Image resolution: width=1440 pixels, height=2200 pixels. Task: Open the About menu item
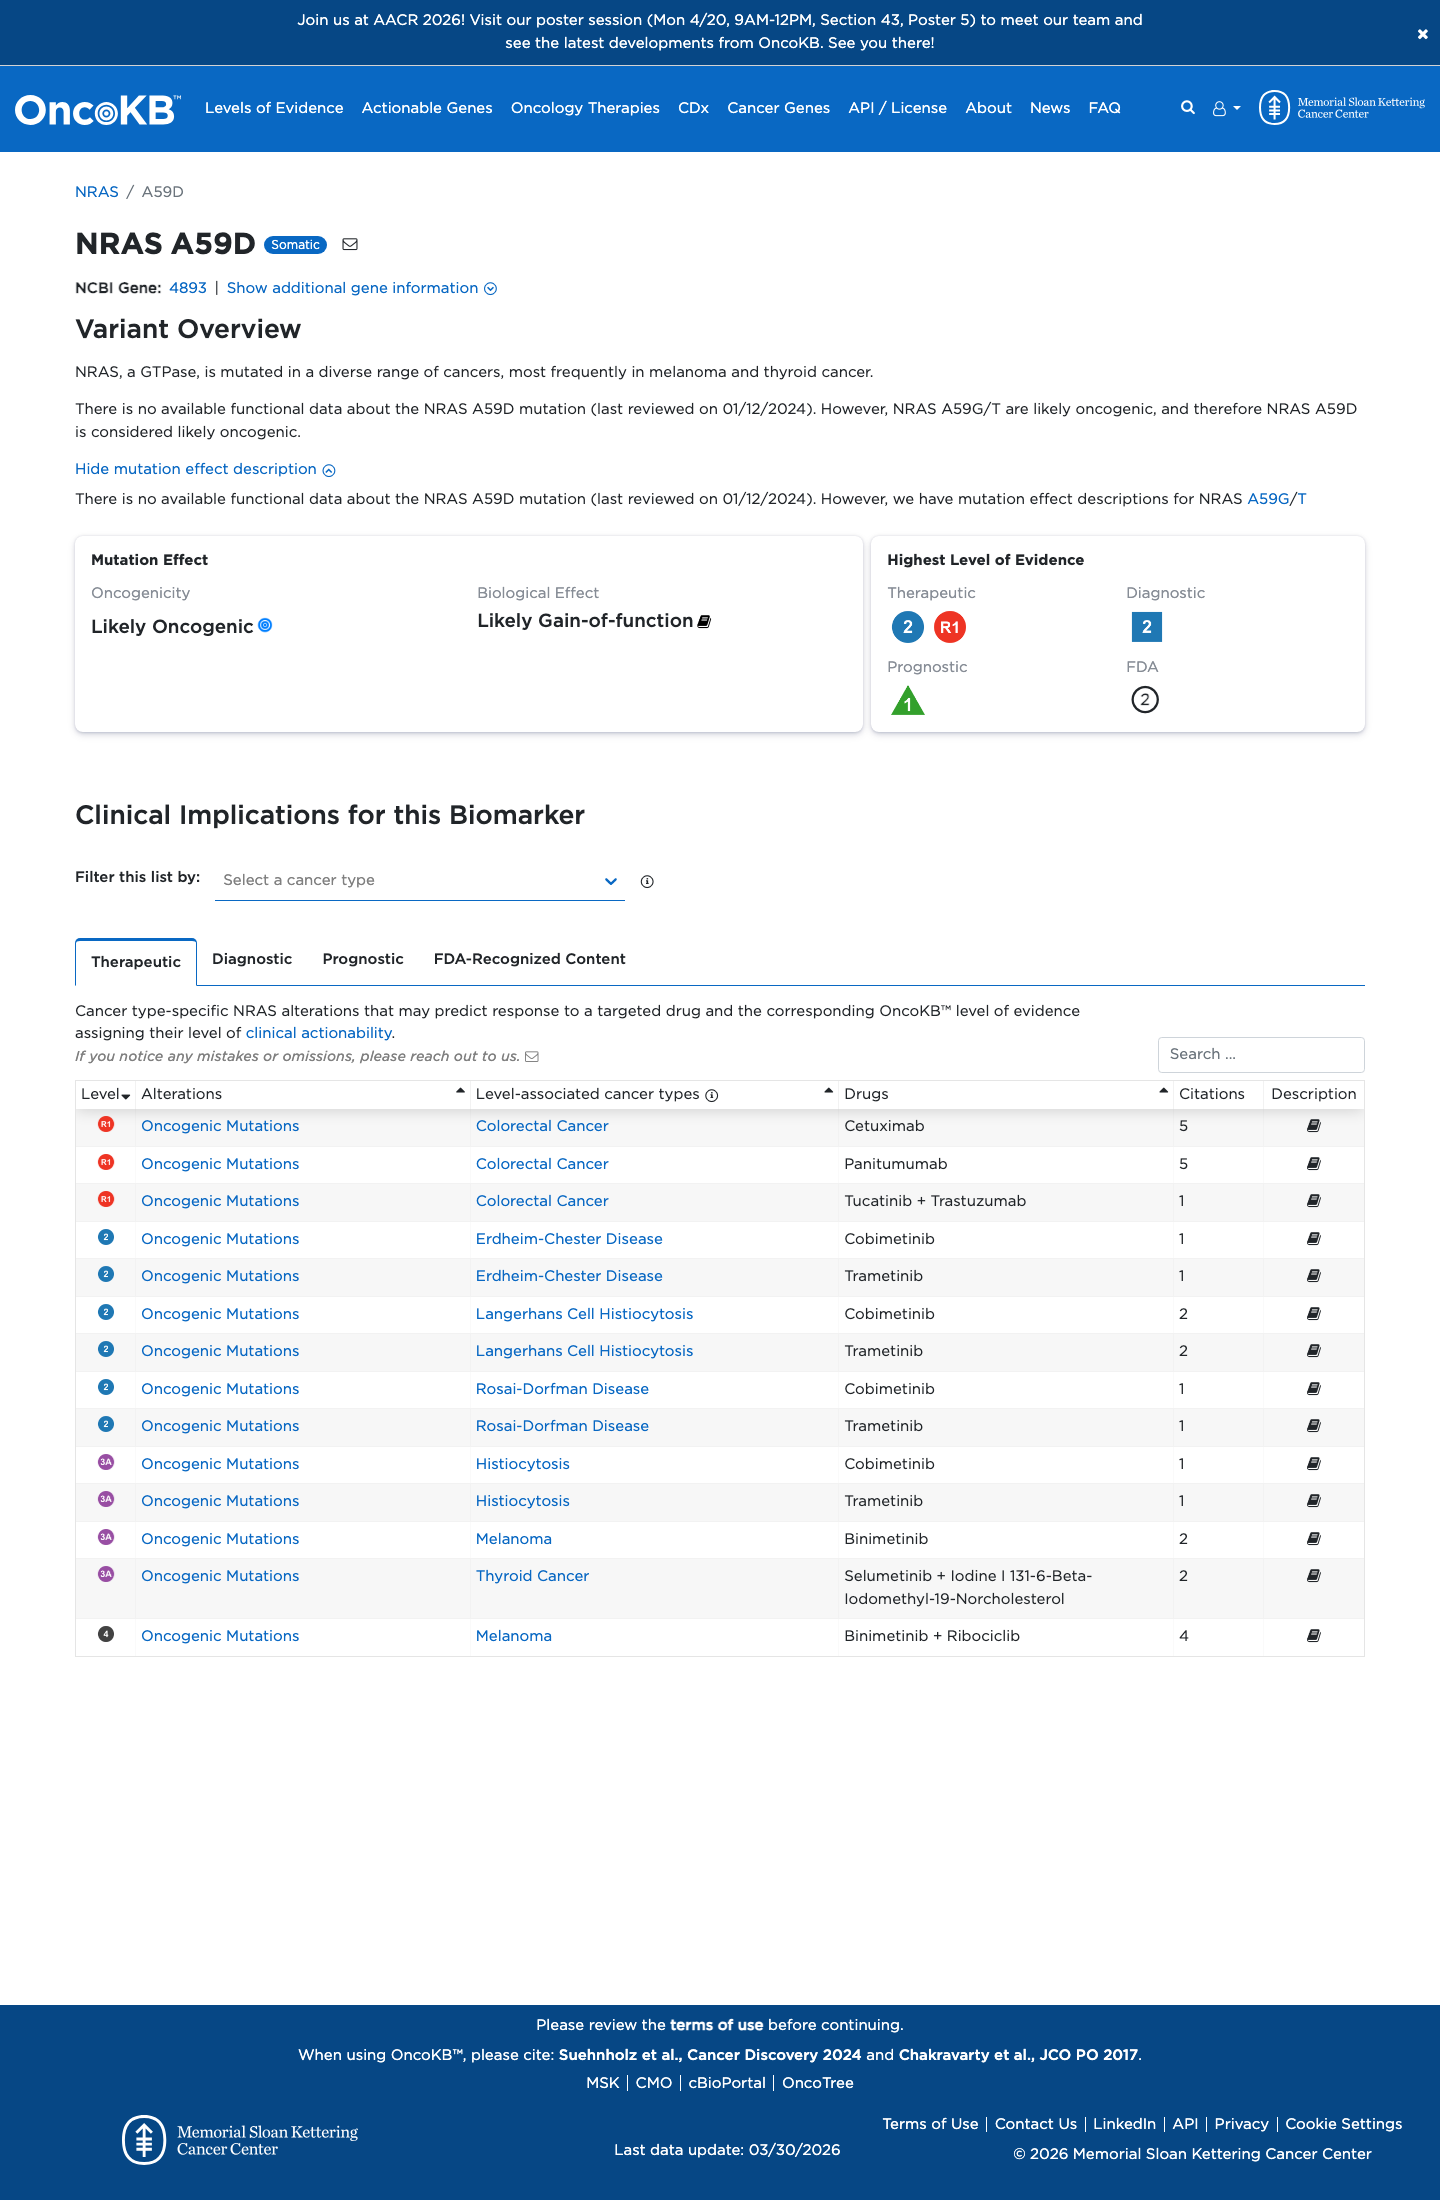(988, 108)
